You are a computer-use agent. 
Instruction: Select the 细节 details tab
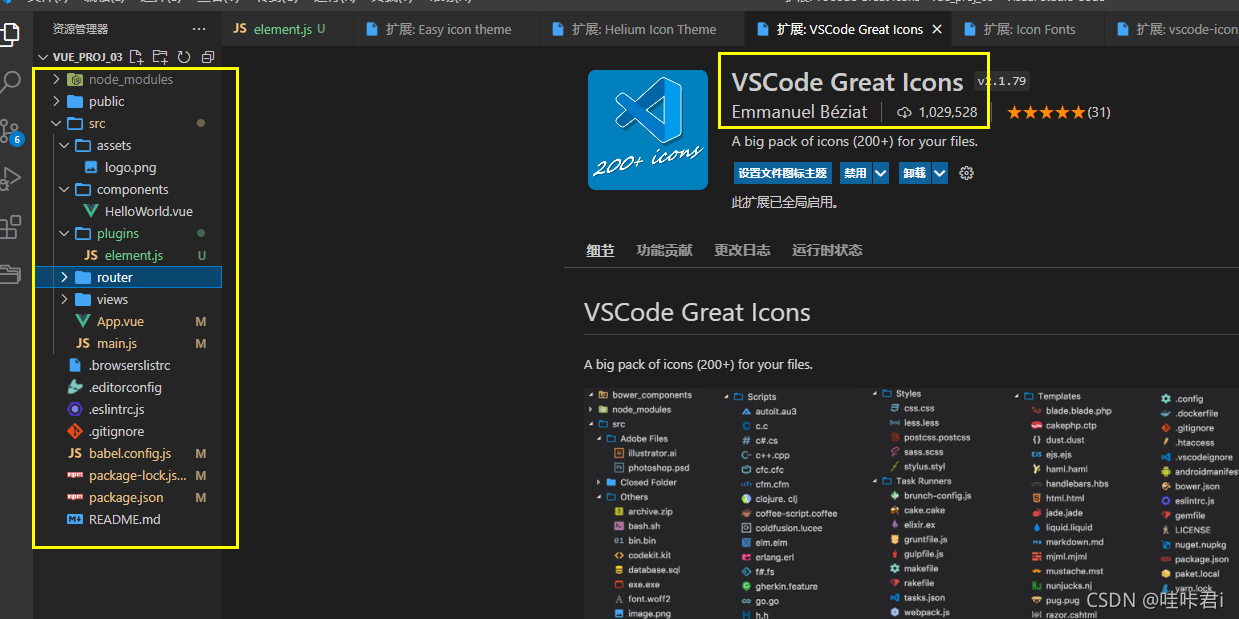pyautogui.click(x=600, y=250)
